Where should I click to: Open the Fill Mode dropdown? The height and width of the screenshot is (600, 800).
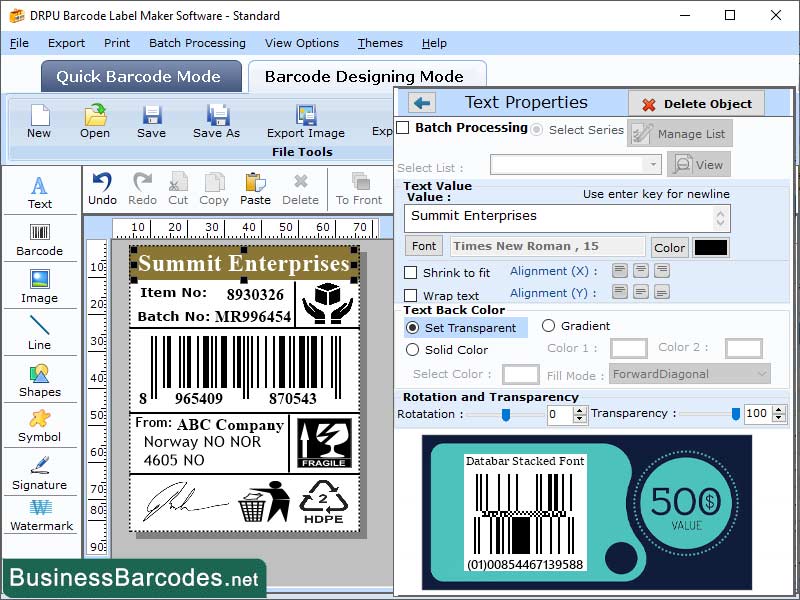coord(689,373)
